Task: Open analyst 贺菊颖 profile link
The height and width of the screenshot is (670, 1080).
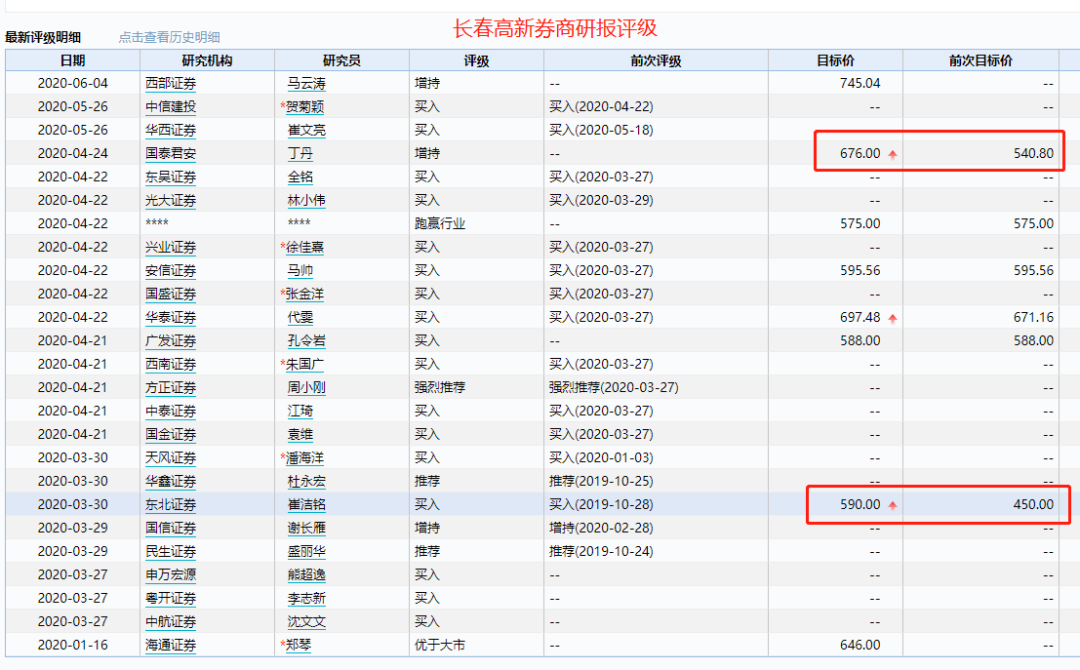Action: click(305, 107)
